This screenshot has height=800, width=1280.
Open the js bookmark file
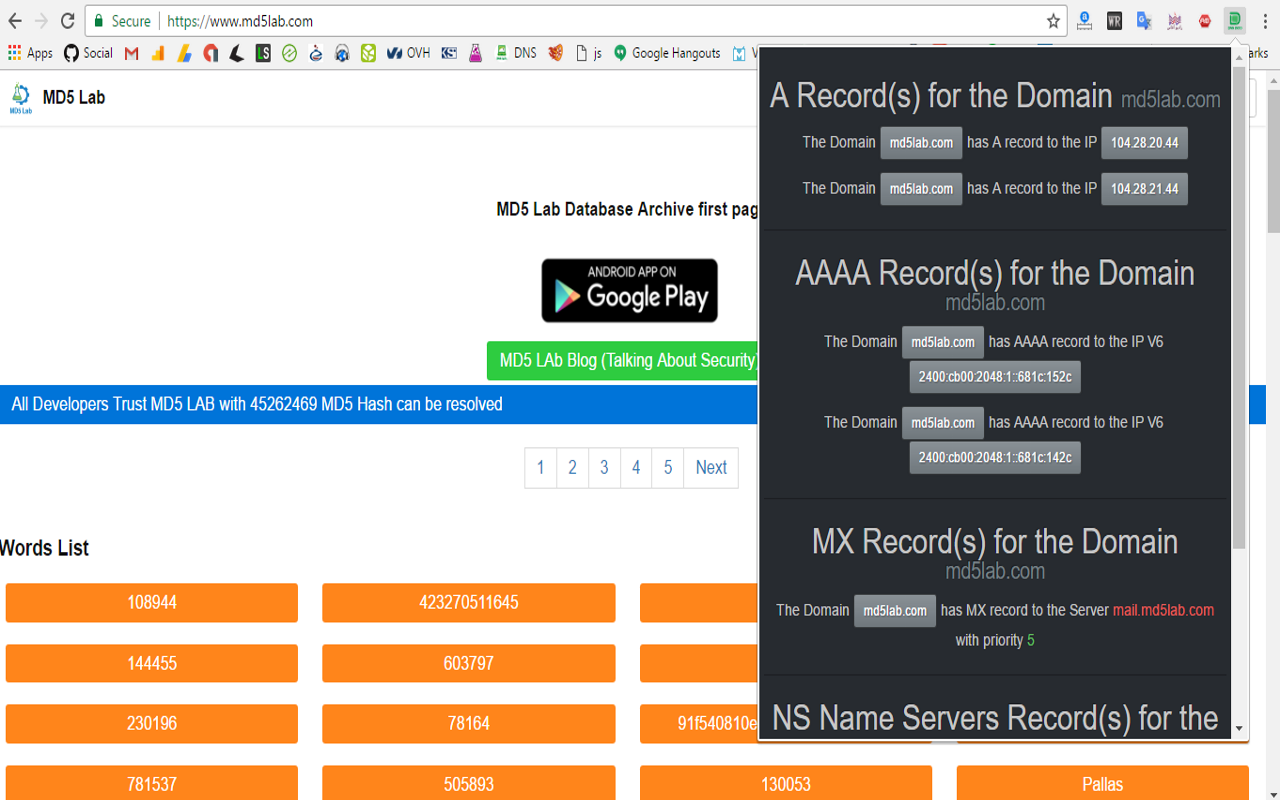(x=588, y=53)
